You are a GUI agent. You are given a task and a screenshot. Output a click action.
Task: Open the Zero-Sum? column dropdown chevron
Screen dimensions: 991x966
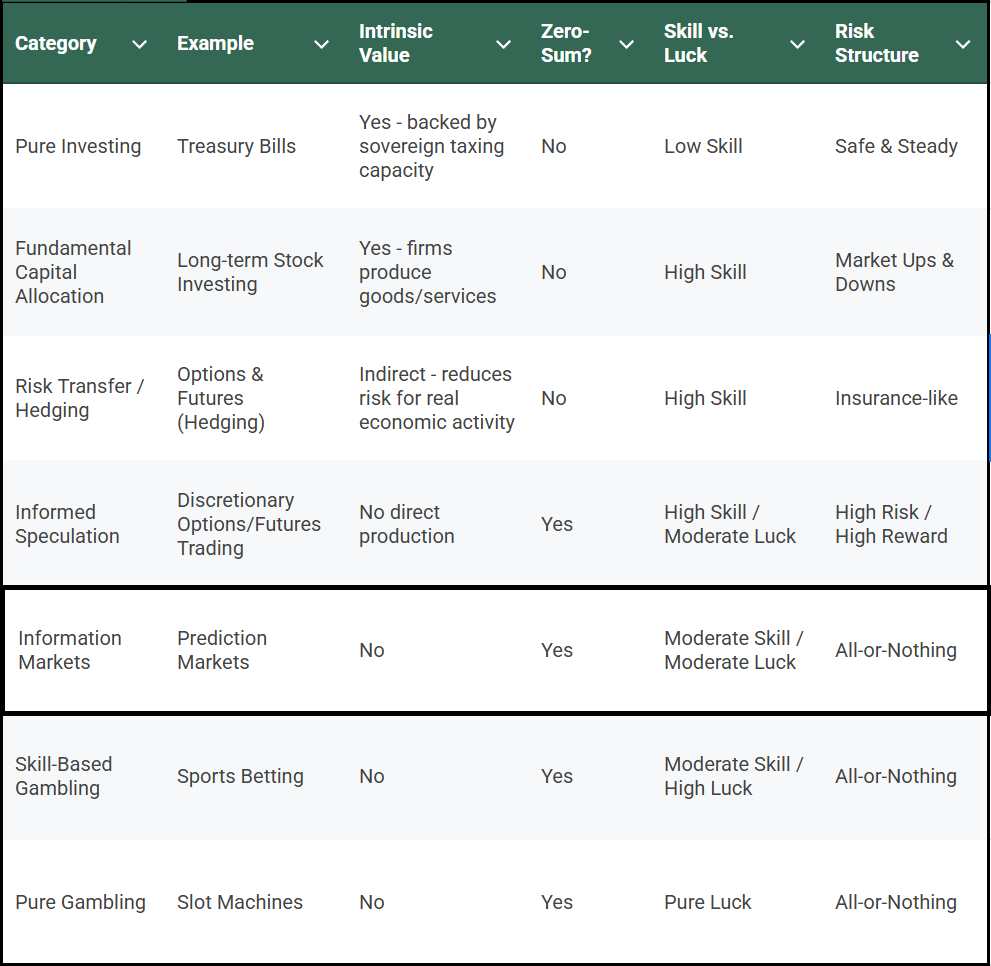click(x=626, y=44)
